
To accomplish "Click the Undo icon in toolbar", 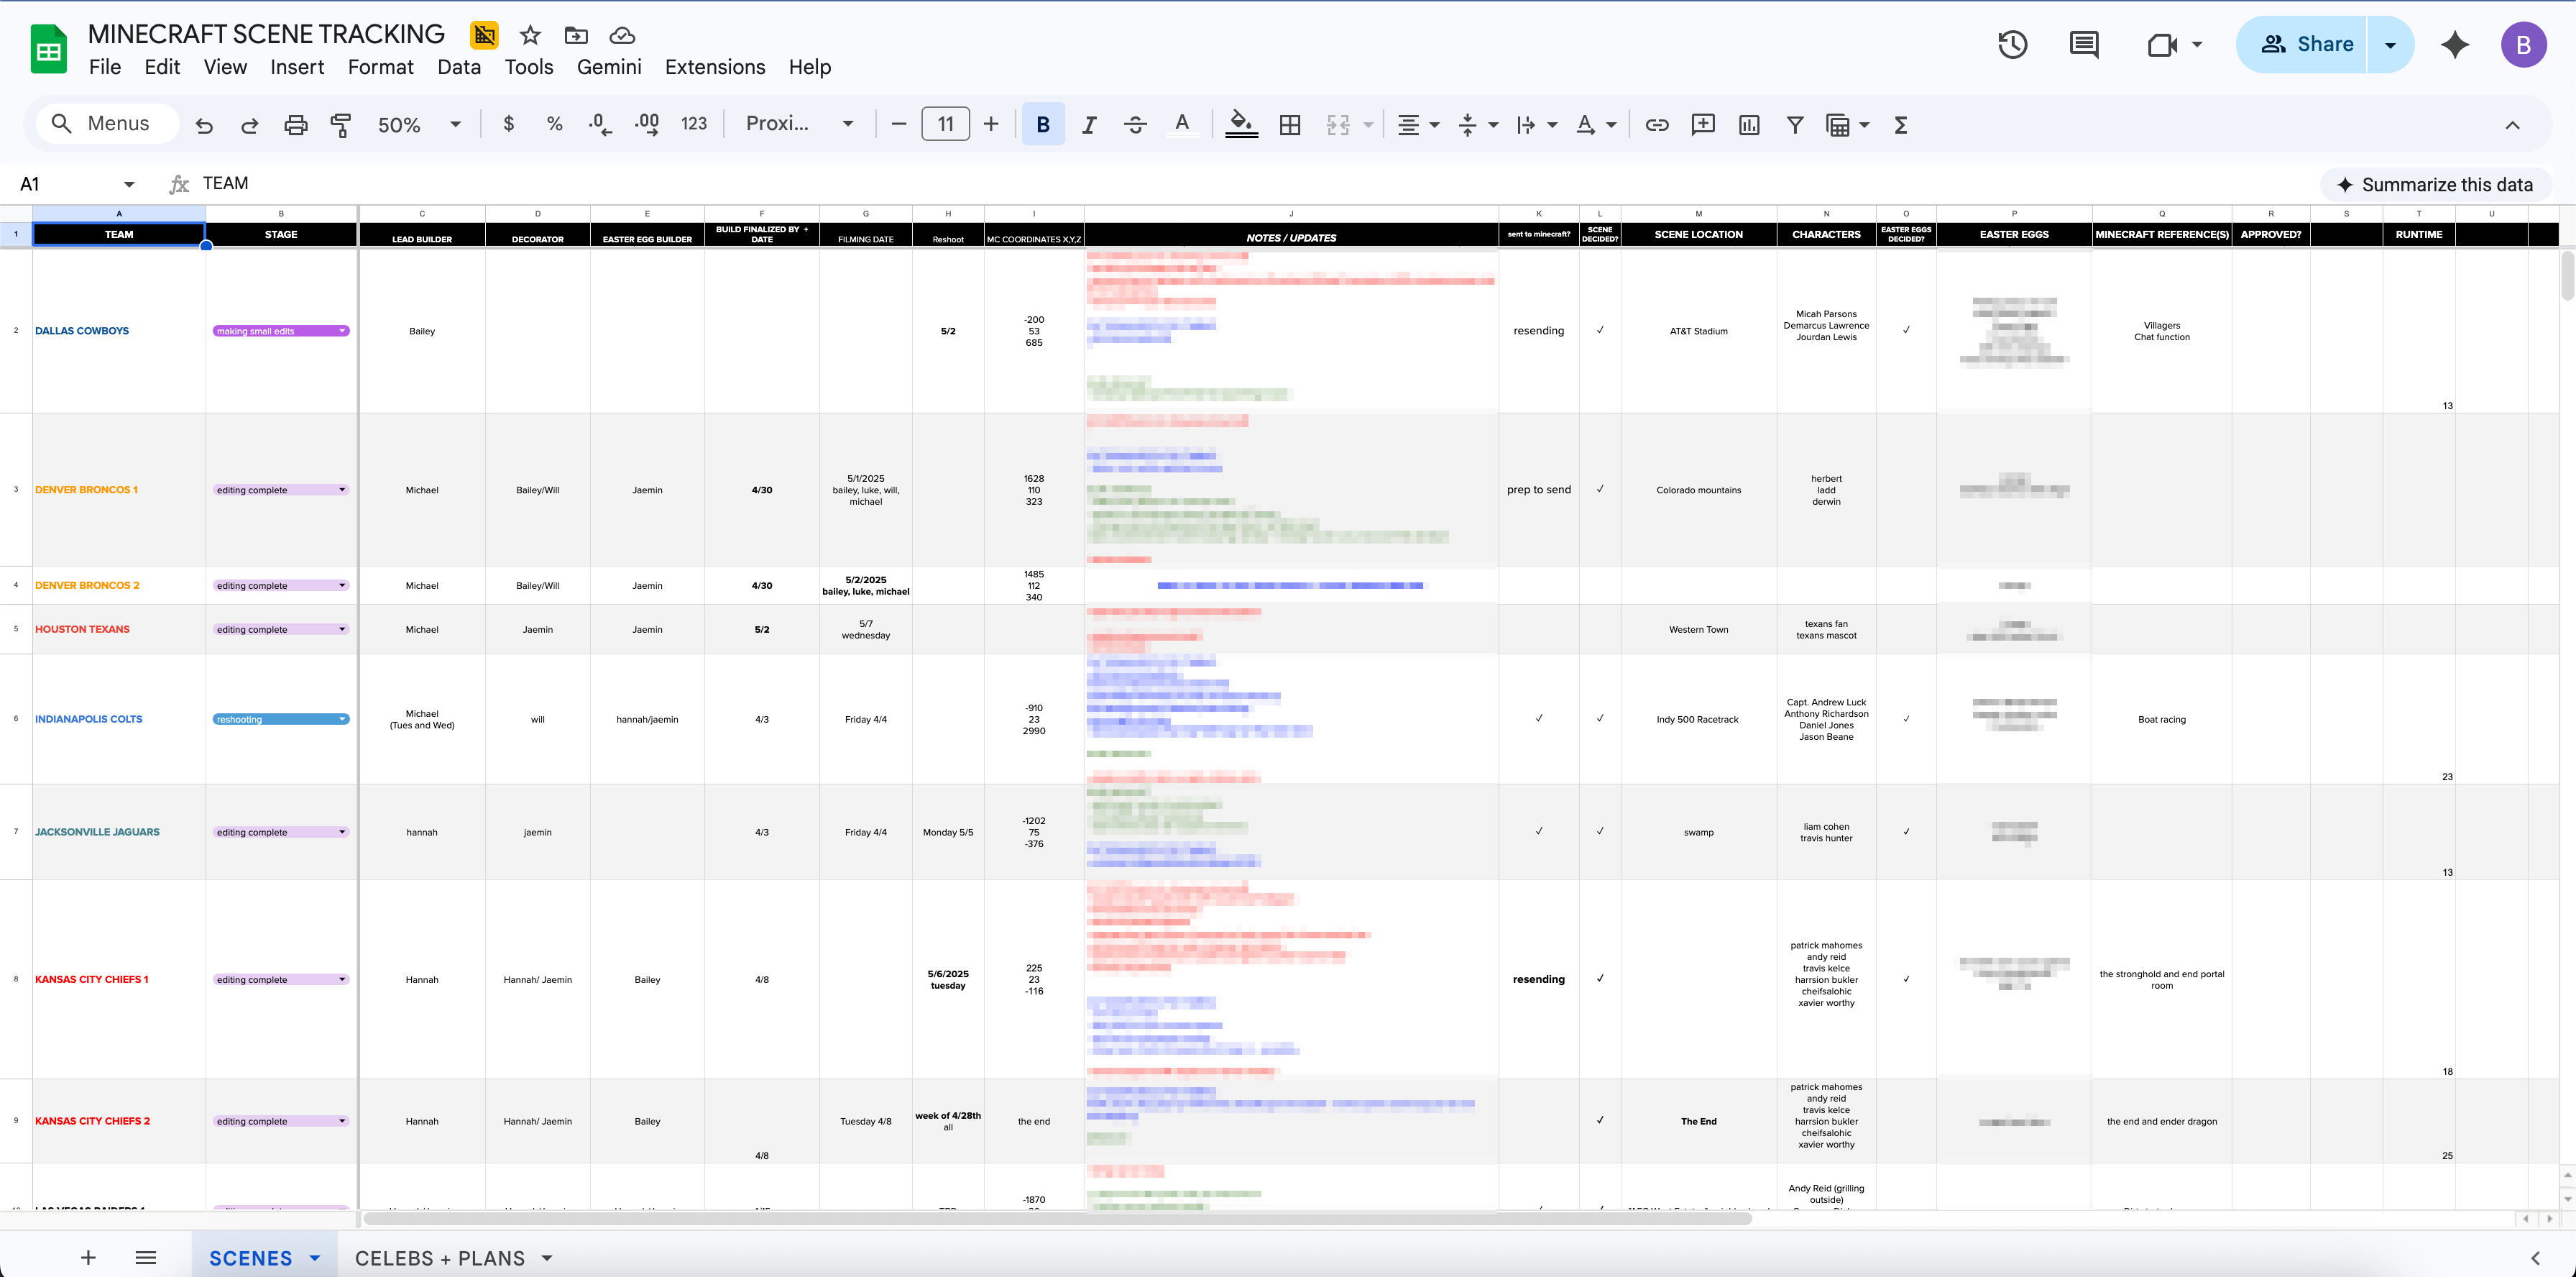I will [x=204, y=125].
